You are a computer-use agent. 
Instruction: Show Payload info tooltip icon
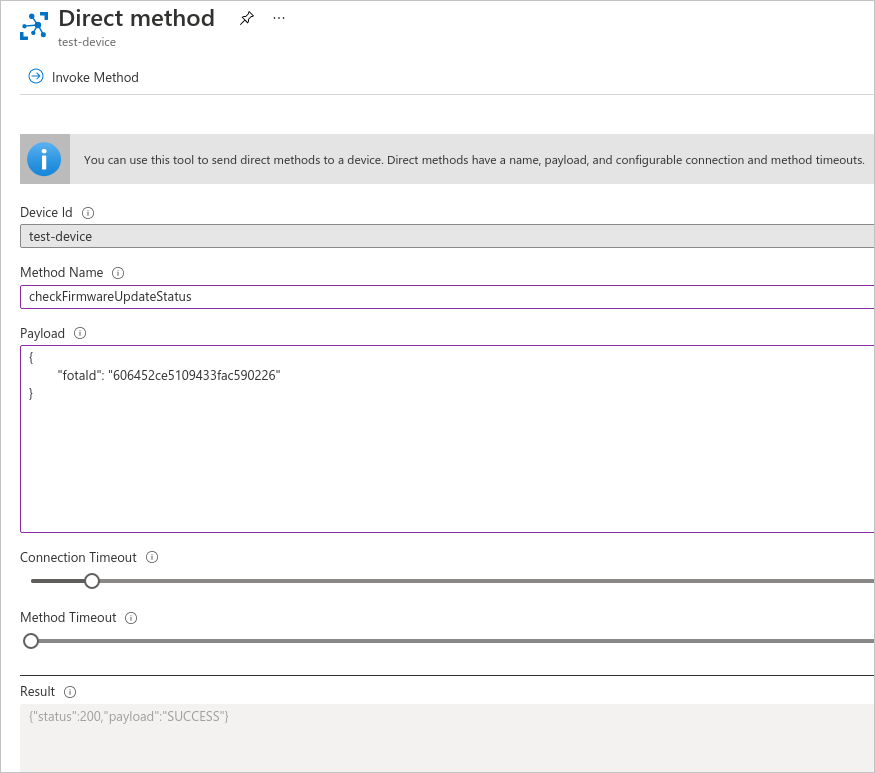pos(80,333)
